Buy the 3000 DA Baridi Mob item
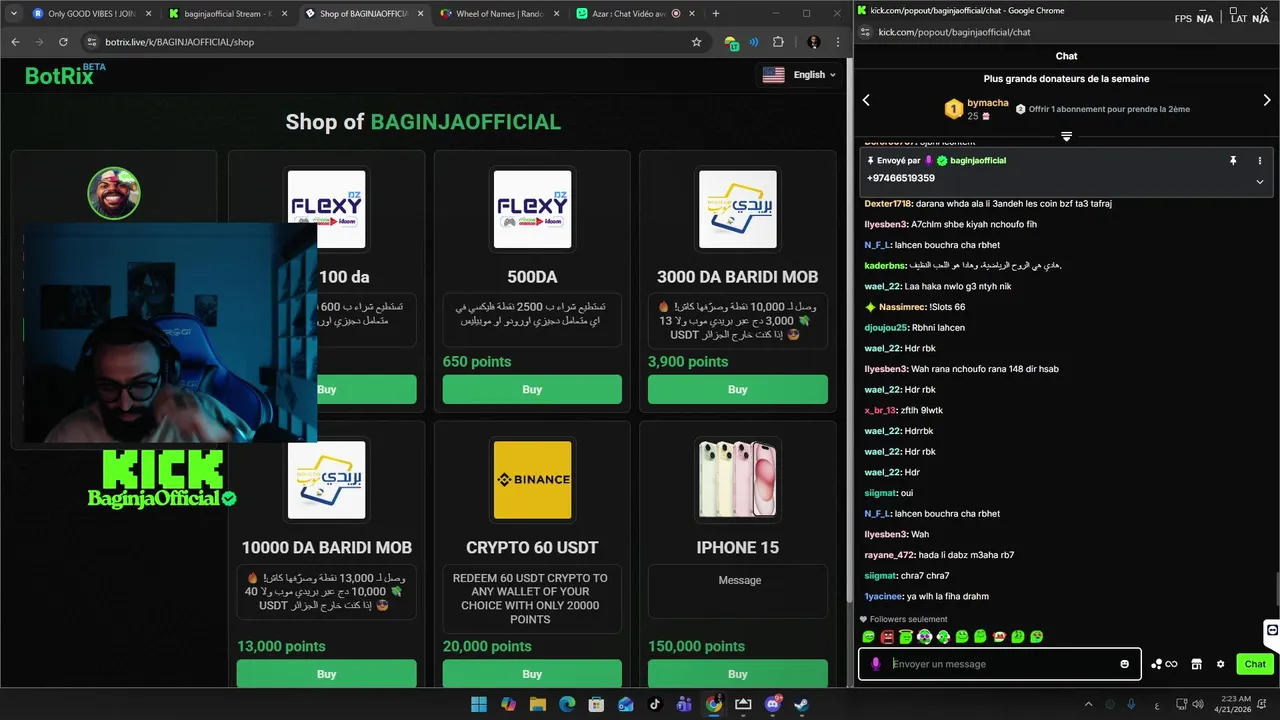 (x=738, y=390)
